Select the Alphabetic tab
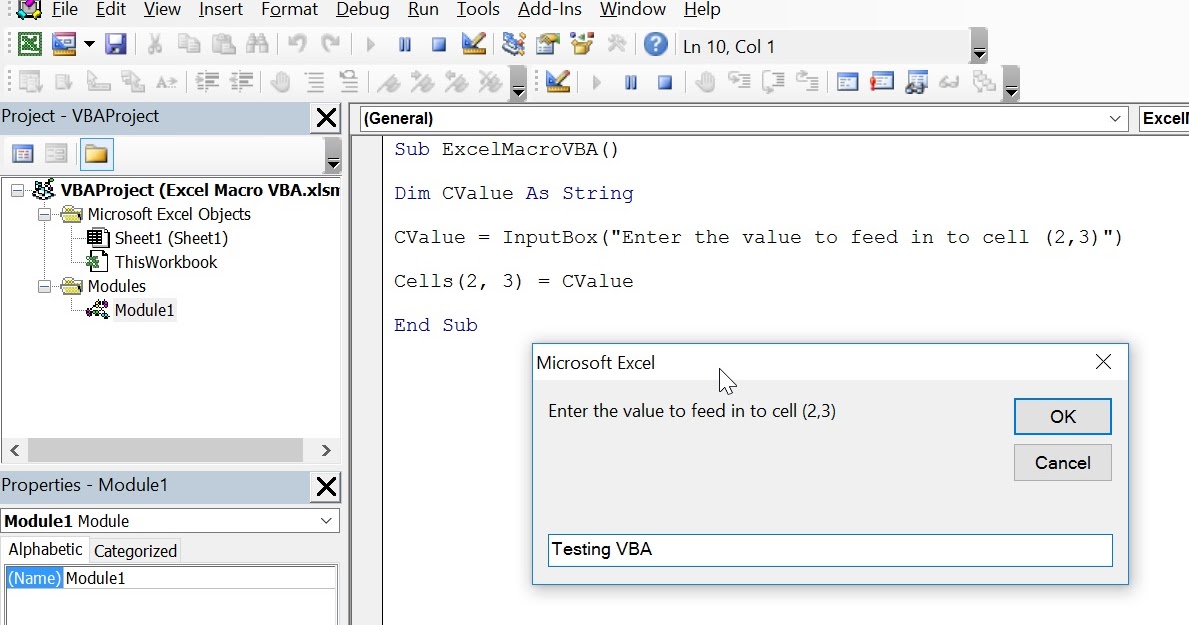The height and width of the screenshot is (625, 1189). pyautogui.click(x=45, y=549)
